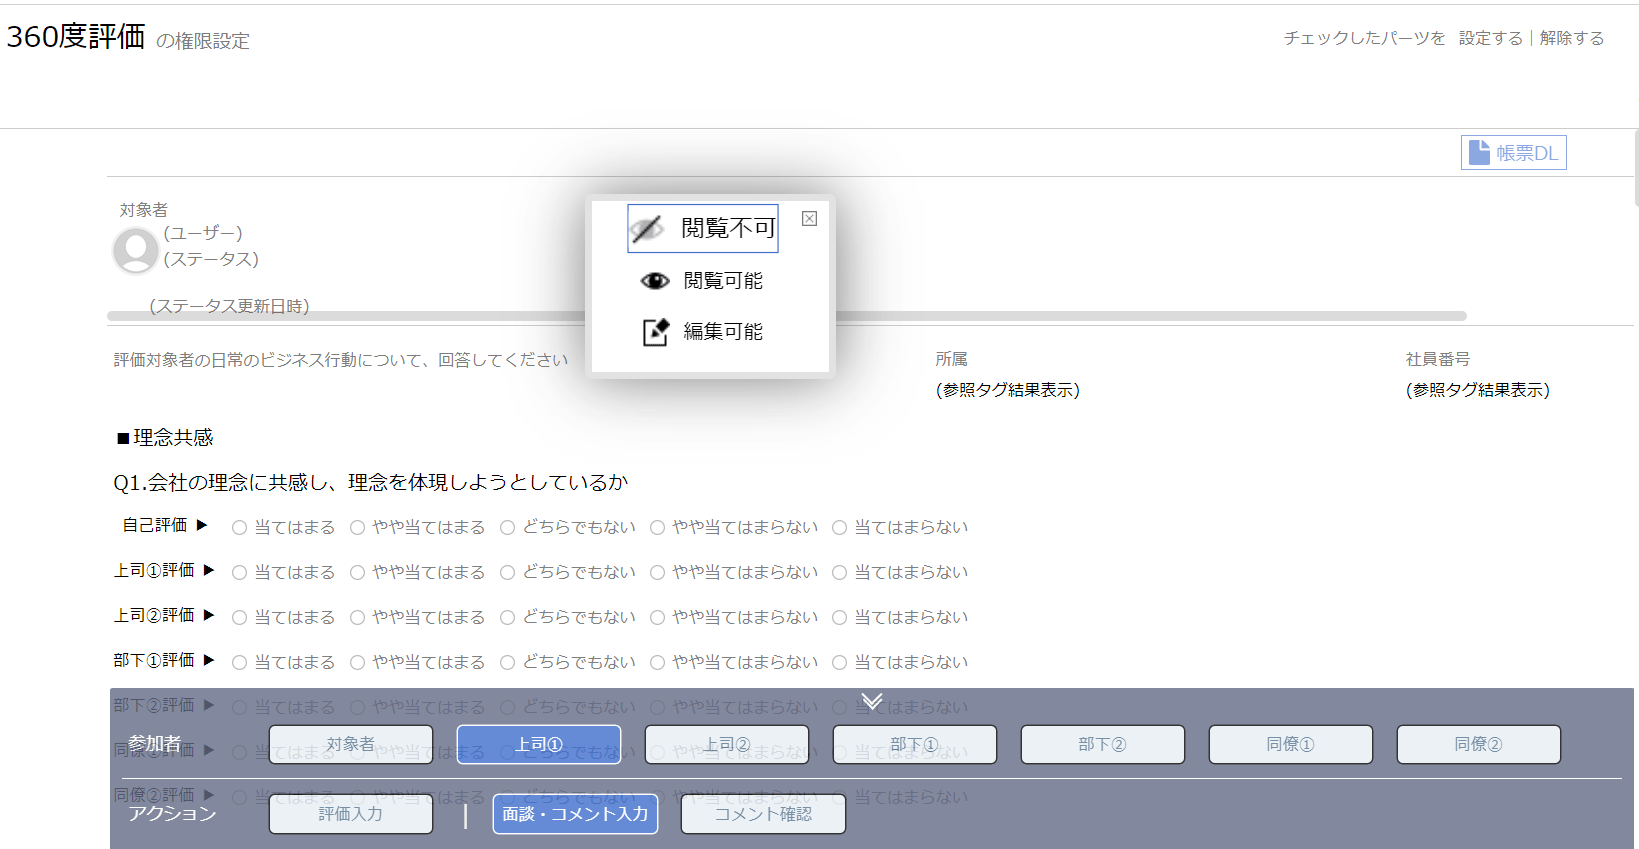The image size is (1639, 849).
Task: Select the 部下② participant tab
Action: pos(1103,745)
